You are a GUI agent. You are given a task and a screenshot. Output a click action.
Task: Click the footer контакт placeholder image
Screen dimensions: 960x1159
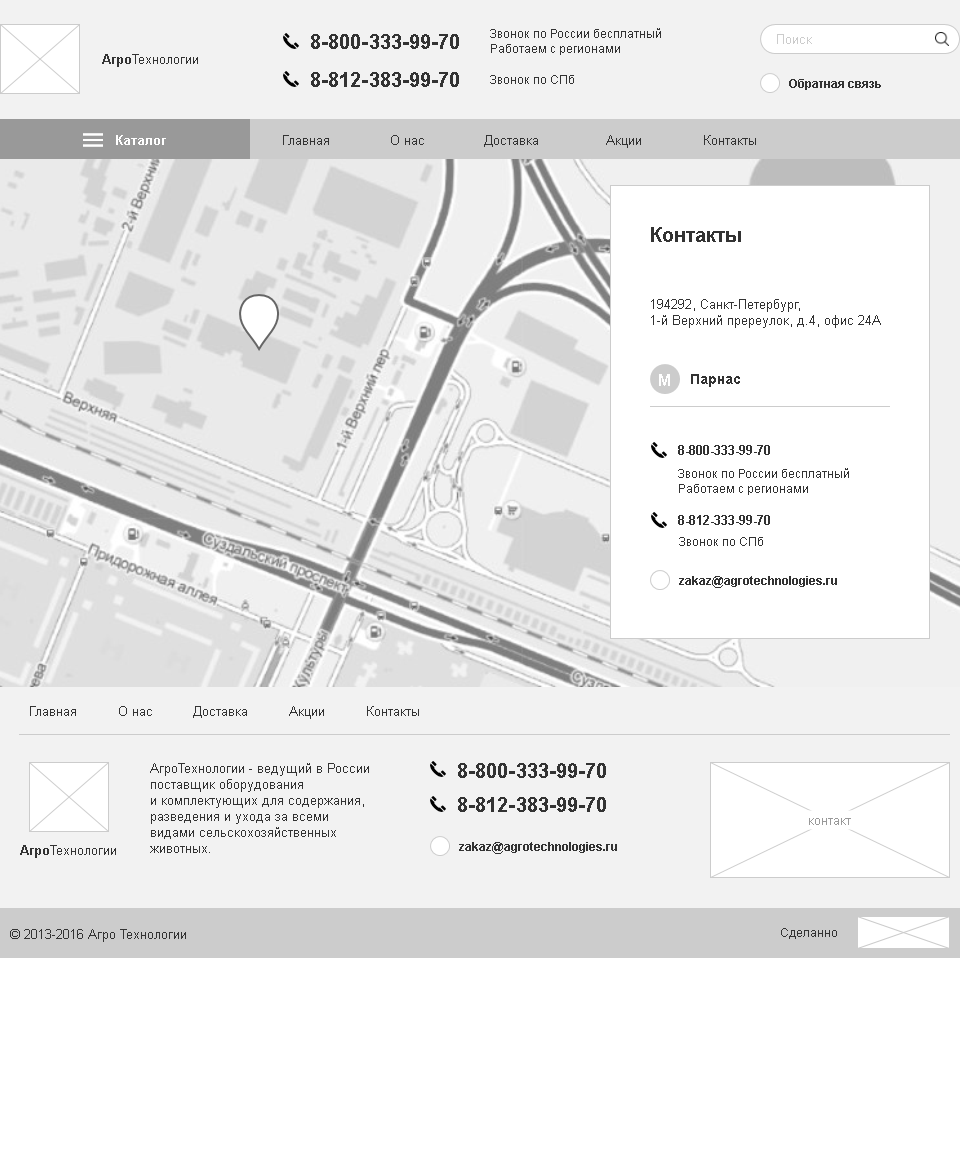tap(829, 820)
